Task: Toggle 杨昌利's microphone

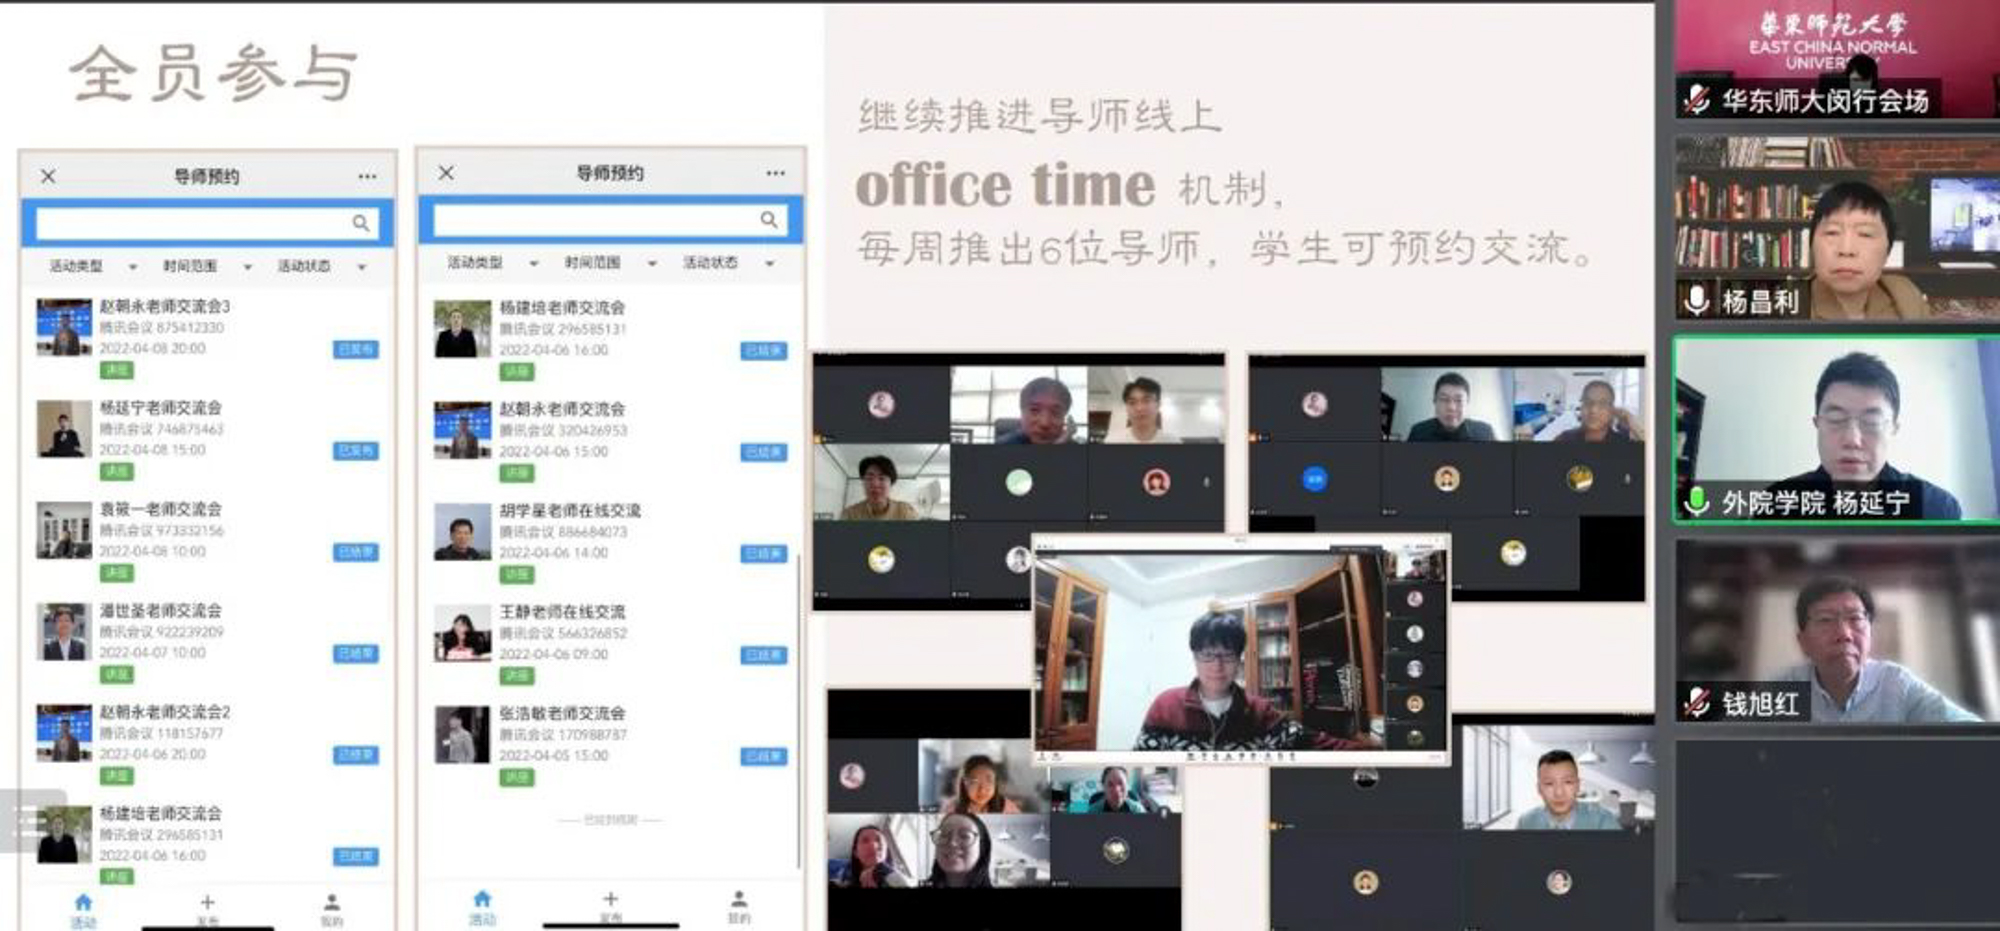Action: coord(1696,300)
